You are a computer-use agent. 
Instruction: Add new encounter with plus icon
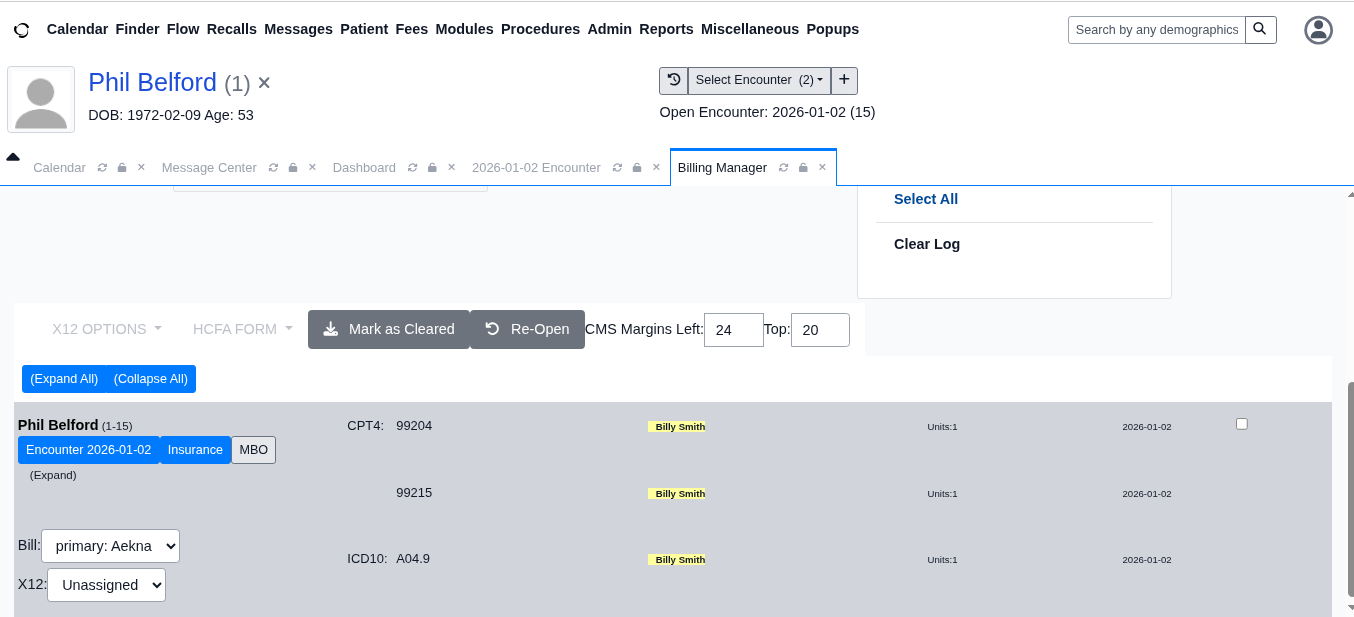click(844, 80)
